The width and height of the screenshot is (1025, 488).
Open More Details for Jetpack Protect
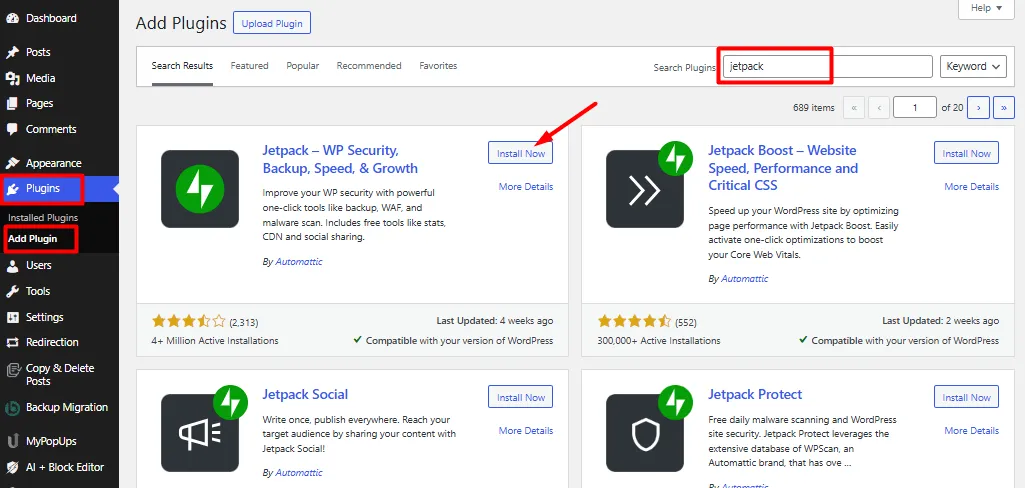[x=971, y=431]
